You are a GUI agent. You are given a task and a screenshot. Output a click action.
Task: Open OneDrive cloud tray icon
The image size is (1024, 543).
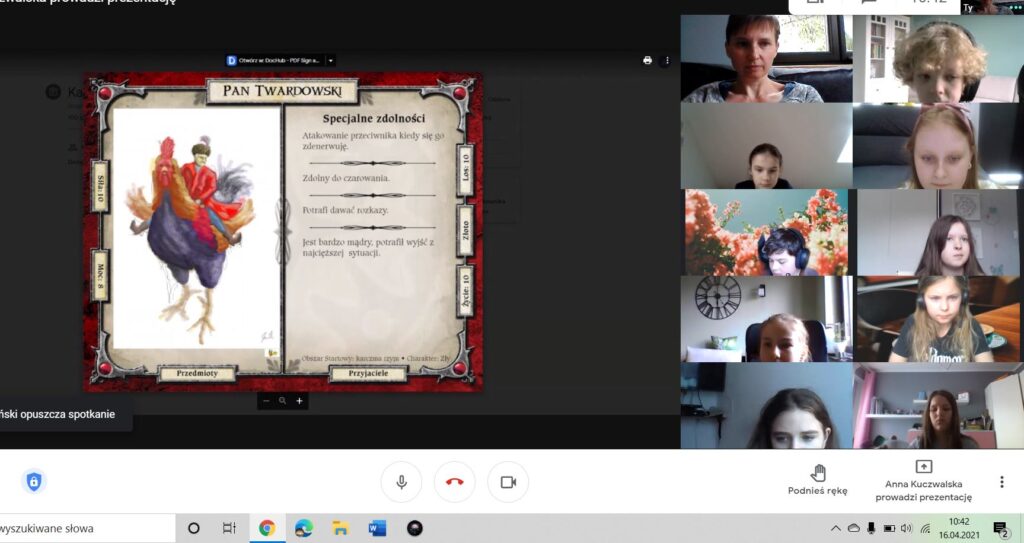tap(853, 528)
